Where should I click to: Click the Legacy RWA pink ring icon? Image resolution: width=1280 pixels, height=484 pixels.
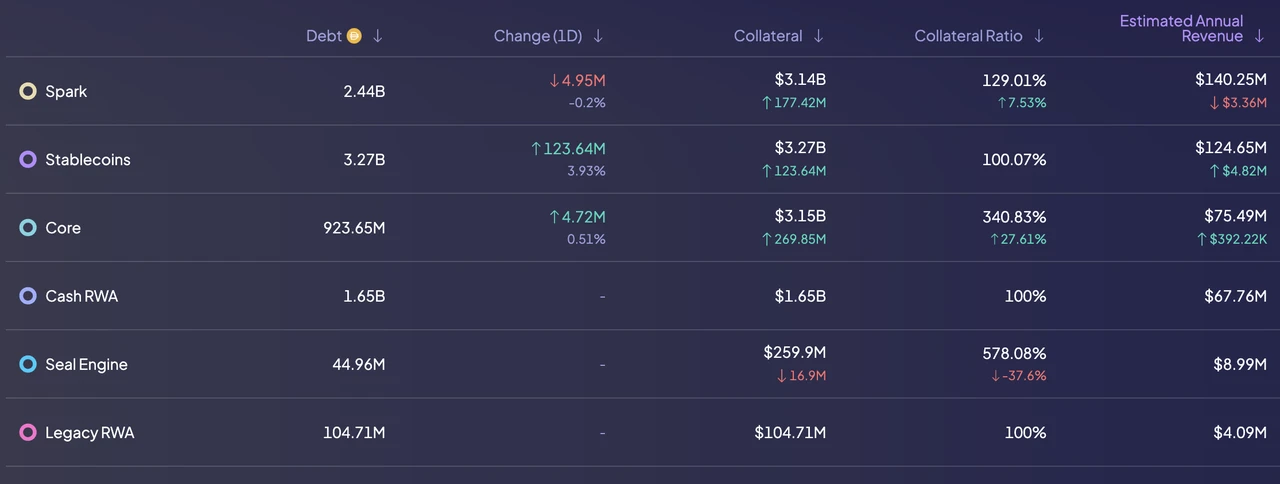(x=28, y=433)
